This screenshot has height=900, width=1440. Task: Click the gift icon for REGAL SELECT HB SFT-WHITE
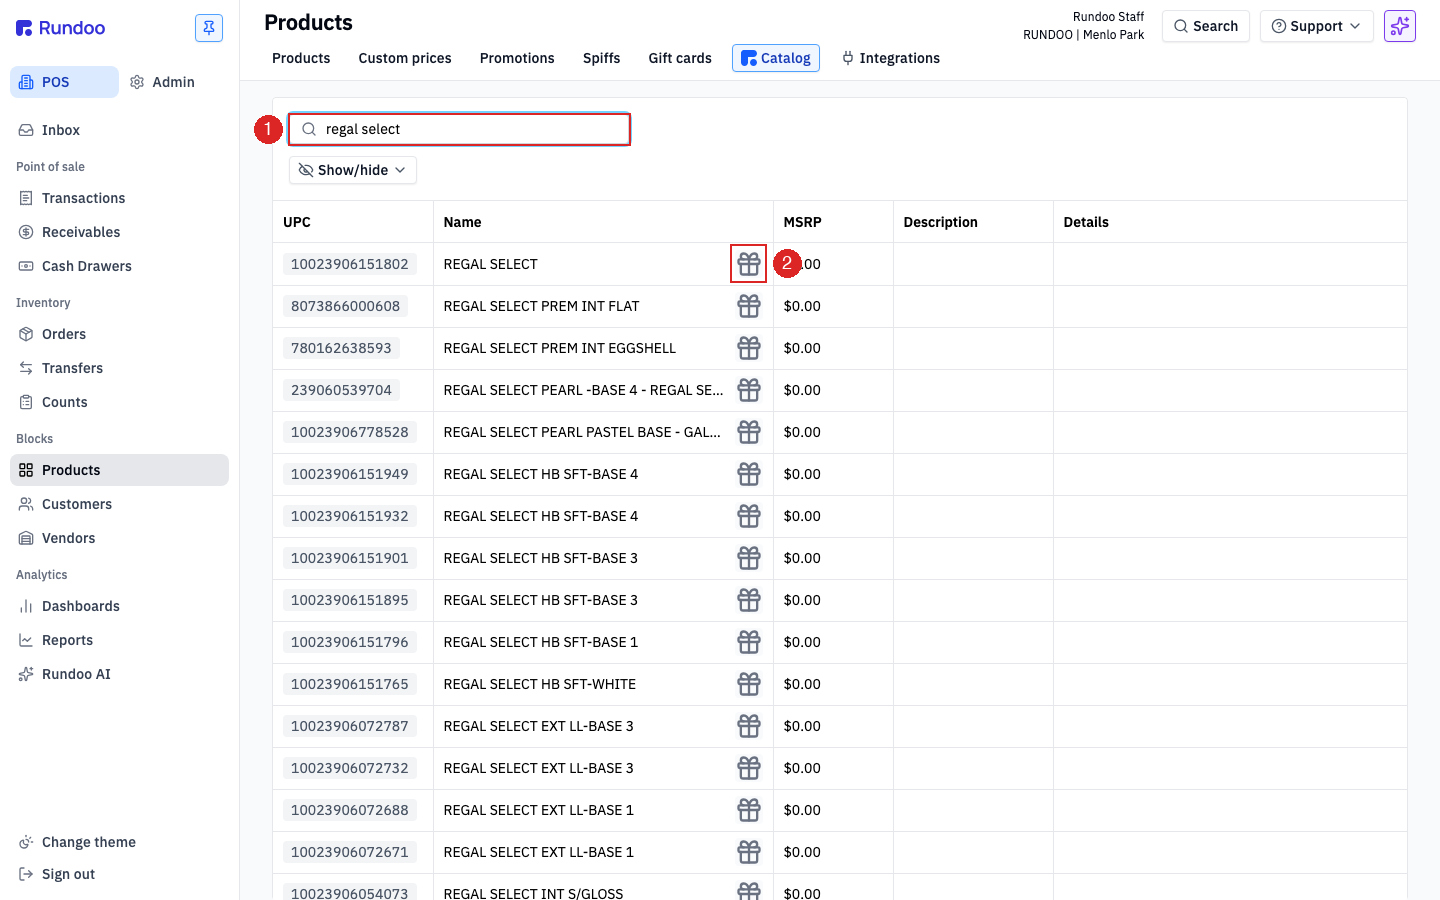(749, 684)
